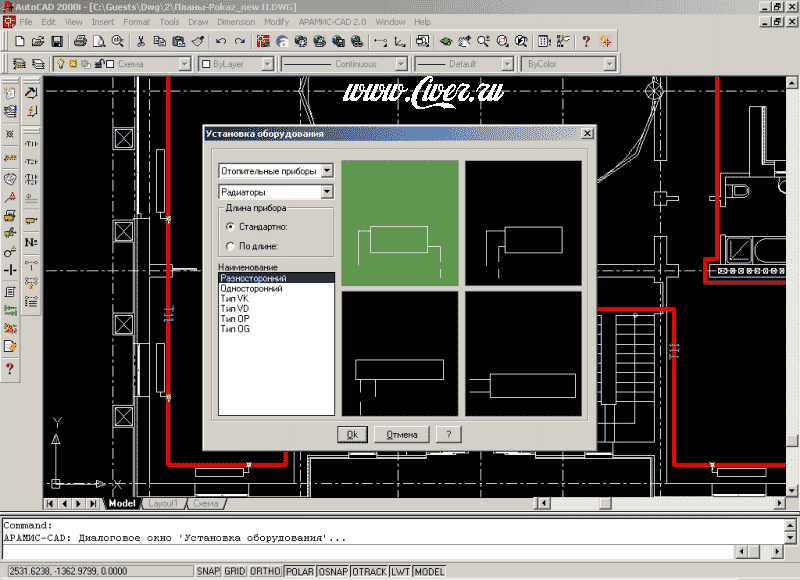Image resolution: width=800 pixels, height=580 pixels.
Task: Open the file with the Open folder icon
Action: [x=37, y=42]
